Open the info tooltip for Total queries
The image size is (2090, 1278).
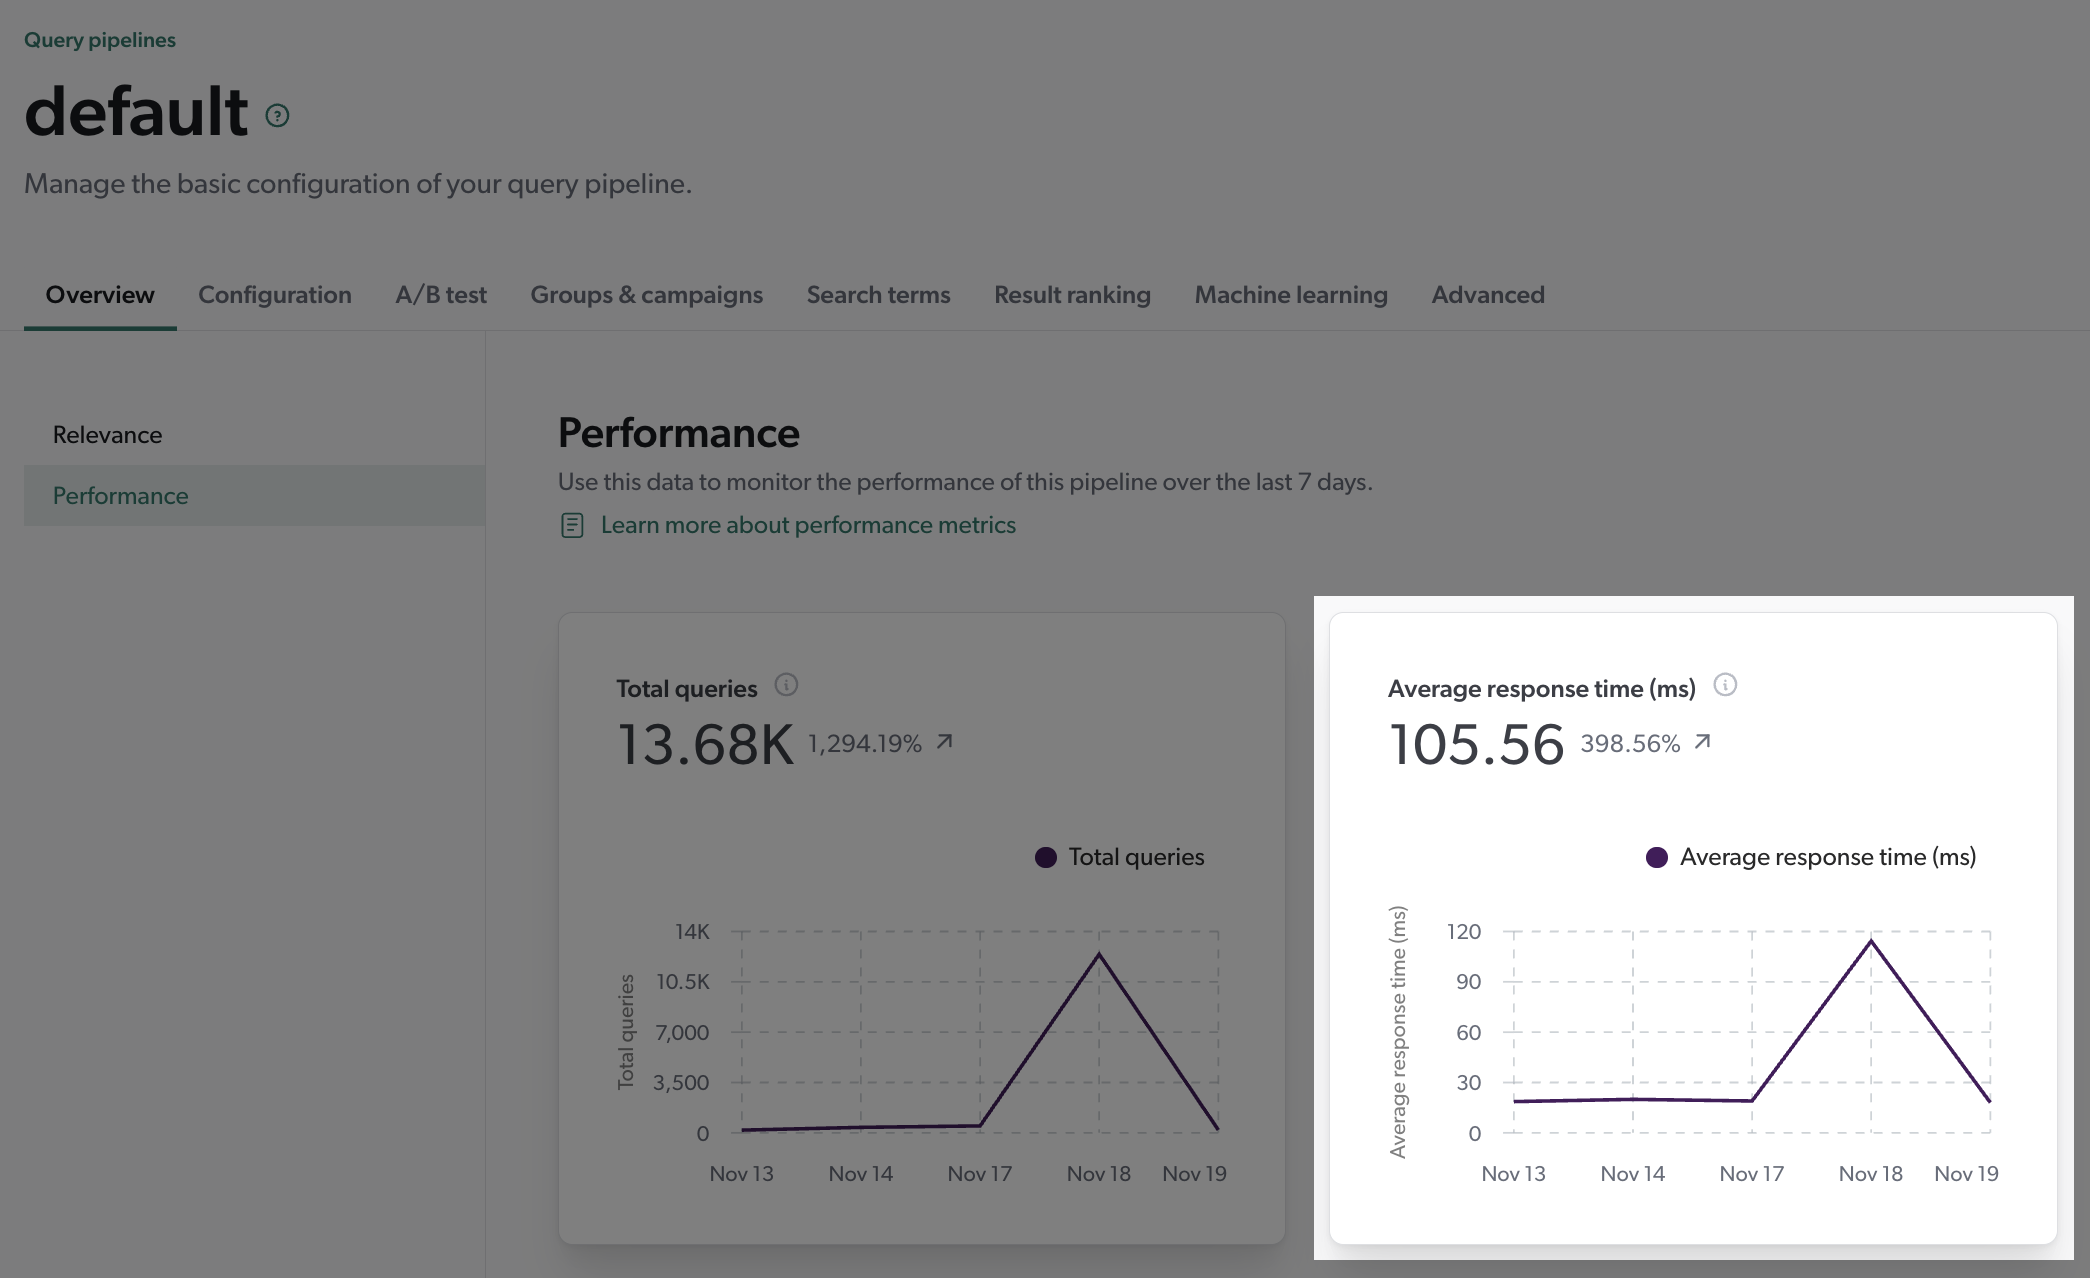click(786, 686)
